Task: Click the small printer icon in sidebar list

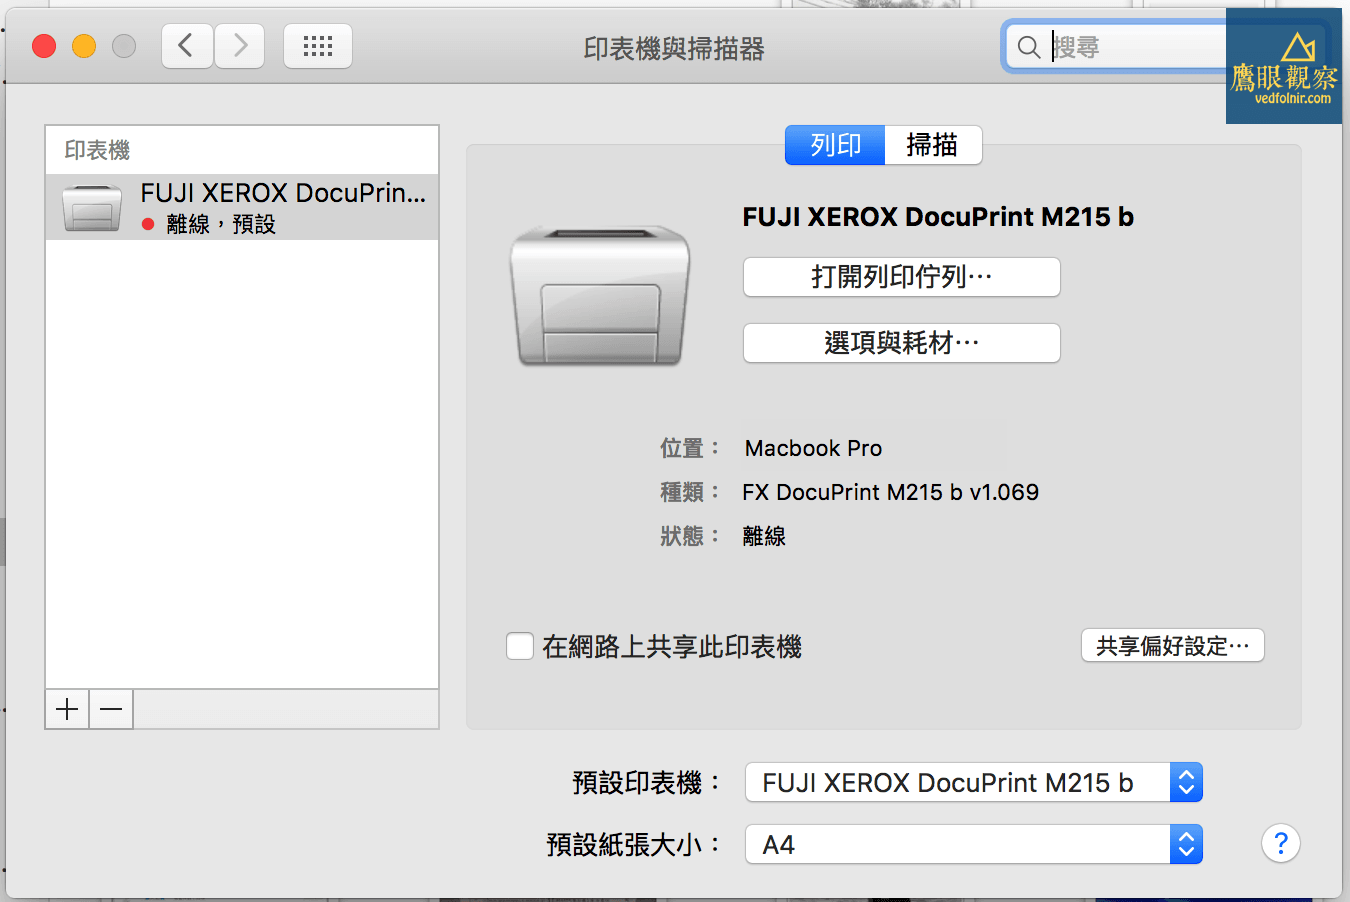Action: 91,207
